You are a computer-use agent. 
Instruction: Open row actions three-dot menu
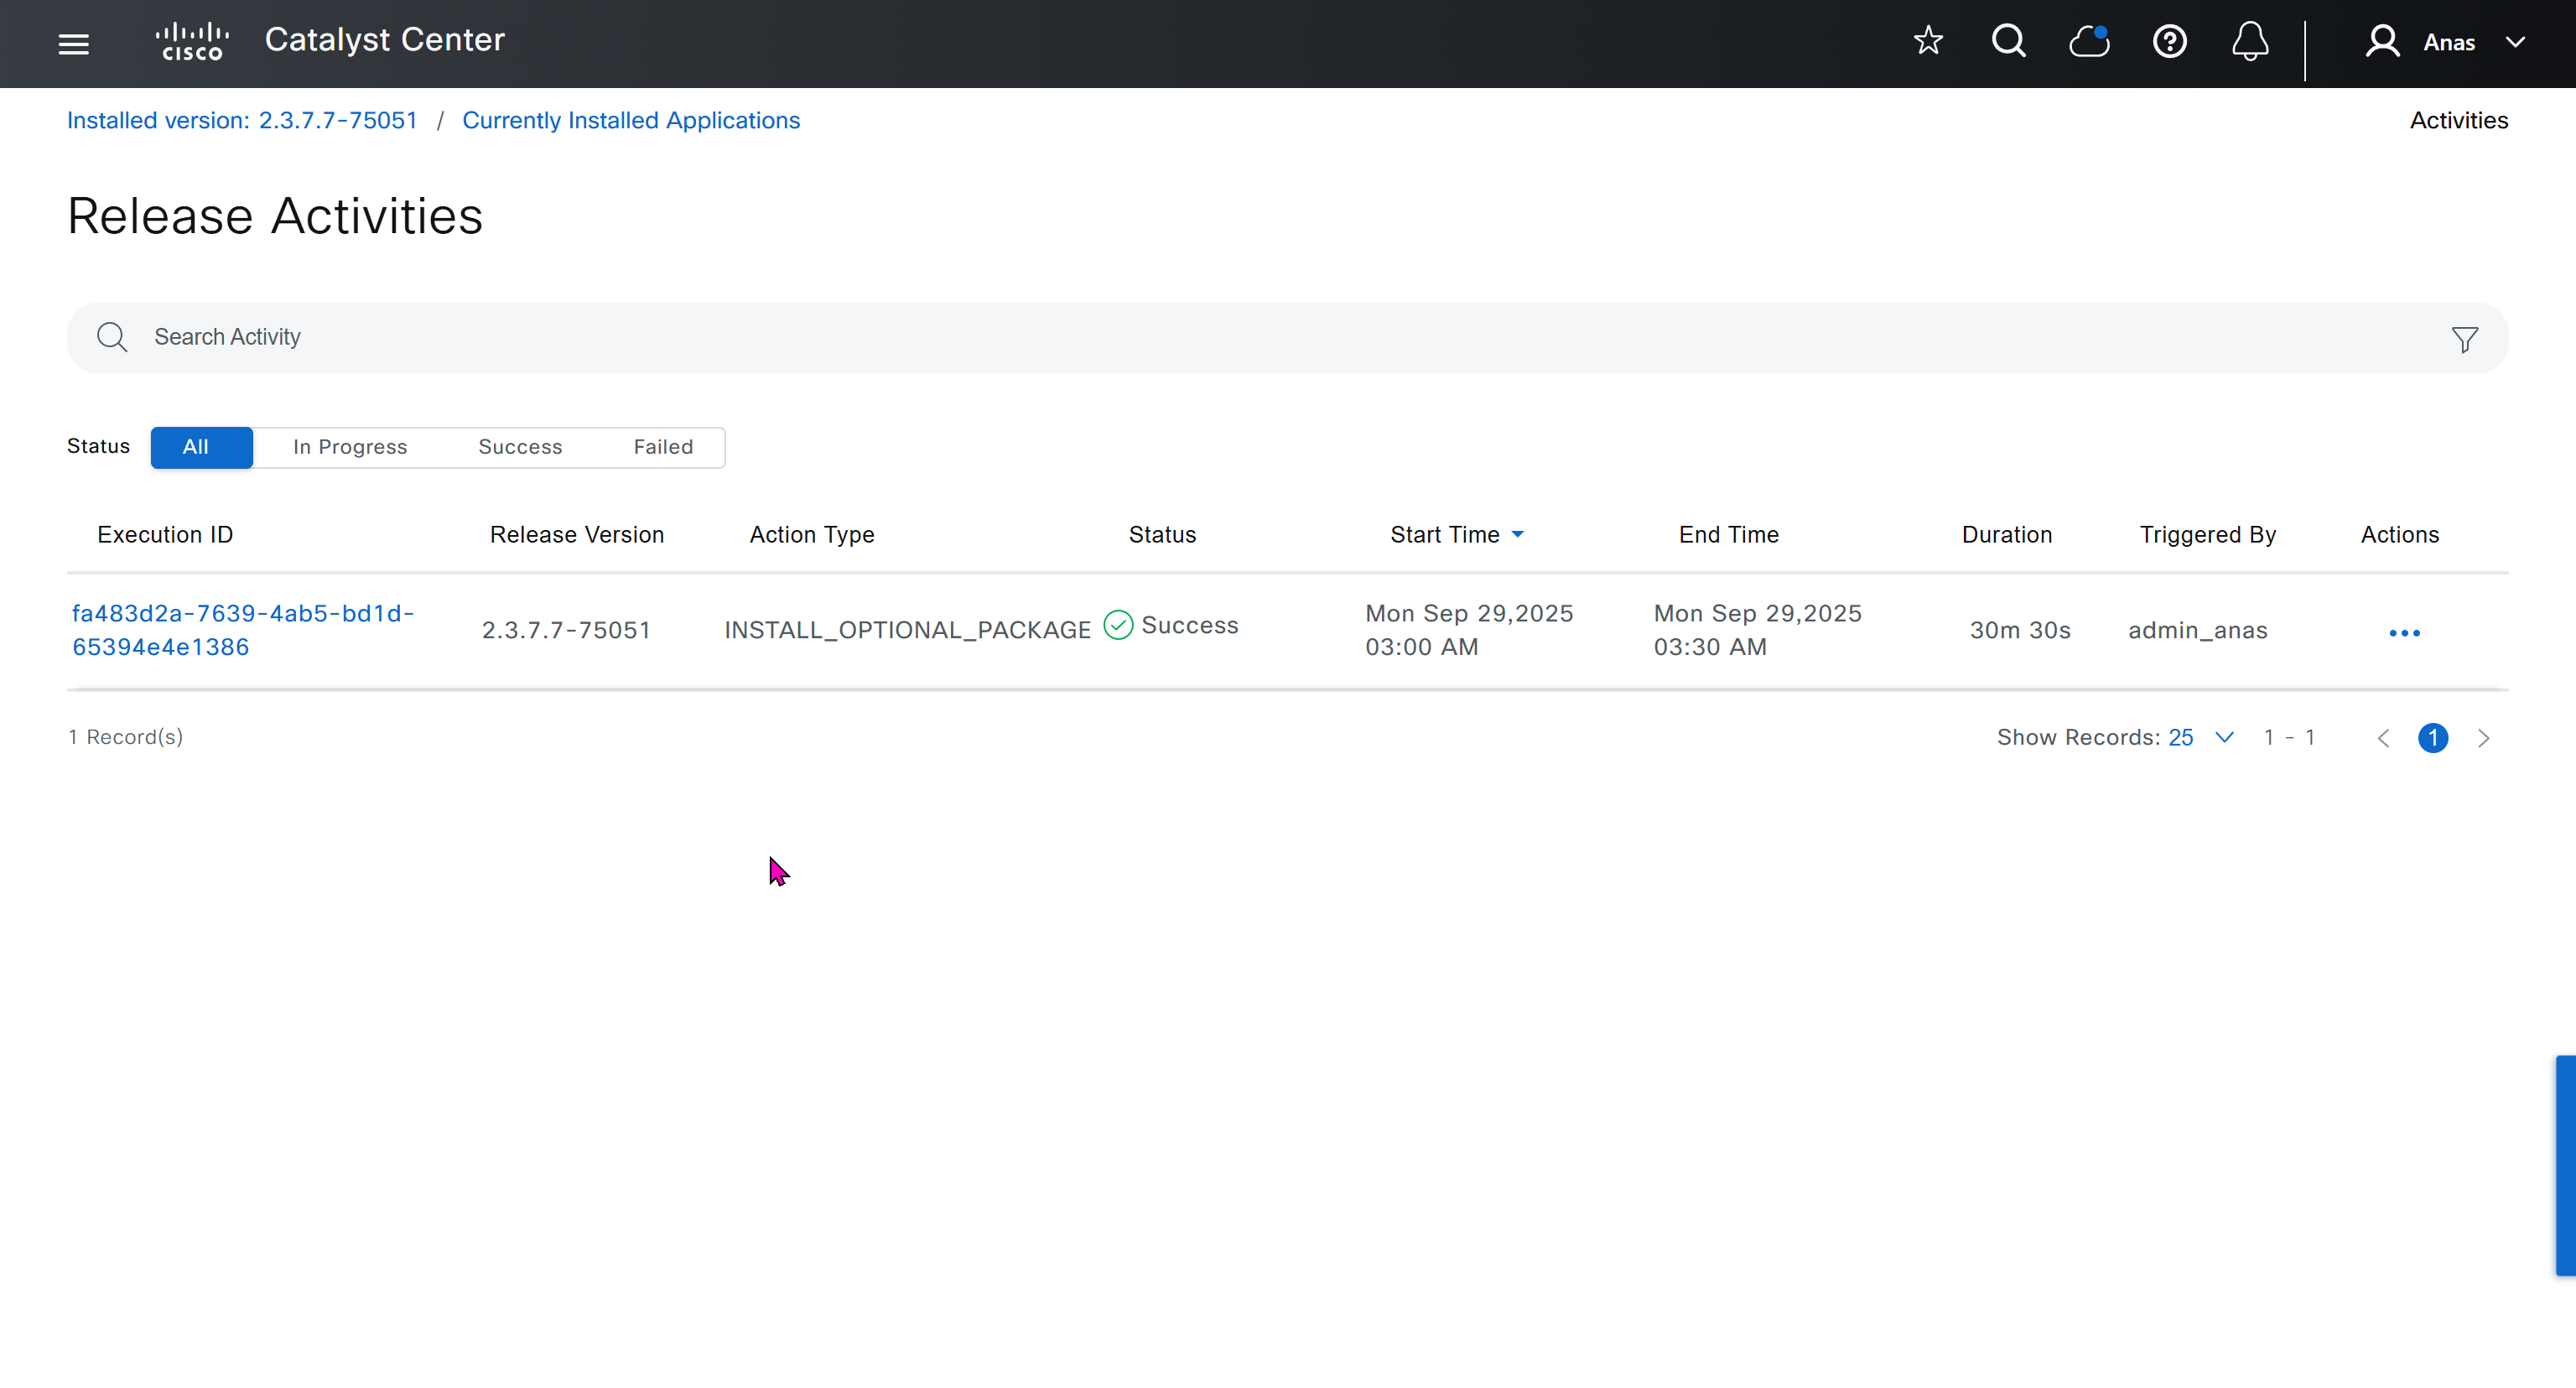tap(2403, 633)
